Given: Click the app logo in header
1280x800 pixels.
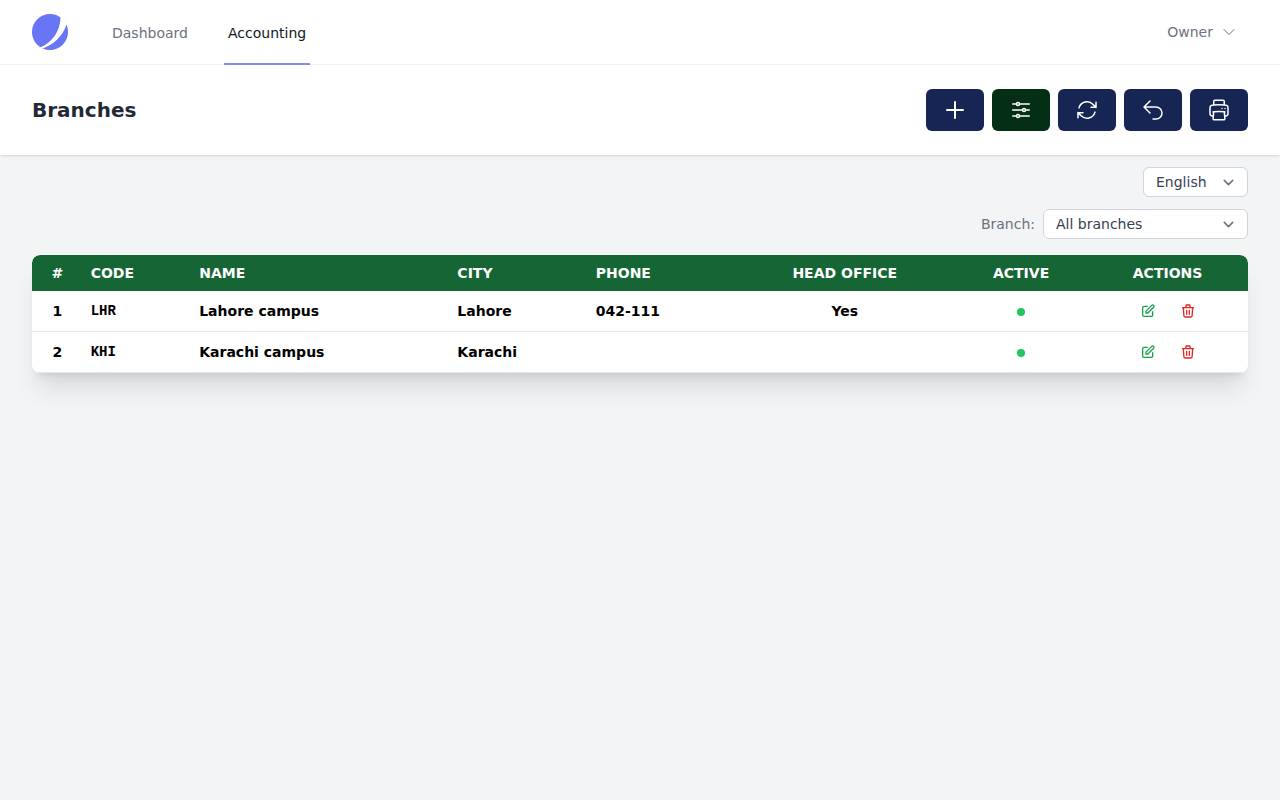Looking at the screenshot, I should click(x=50, y=32).
